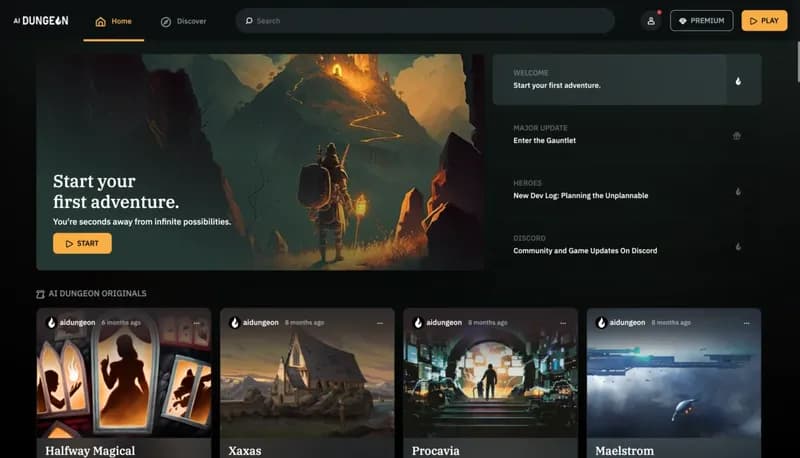Open the user profile icon
Viewport: 800px width, 458px height.
coord(651,21)
